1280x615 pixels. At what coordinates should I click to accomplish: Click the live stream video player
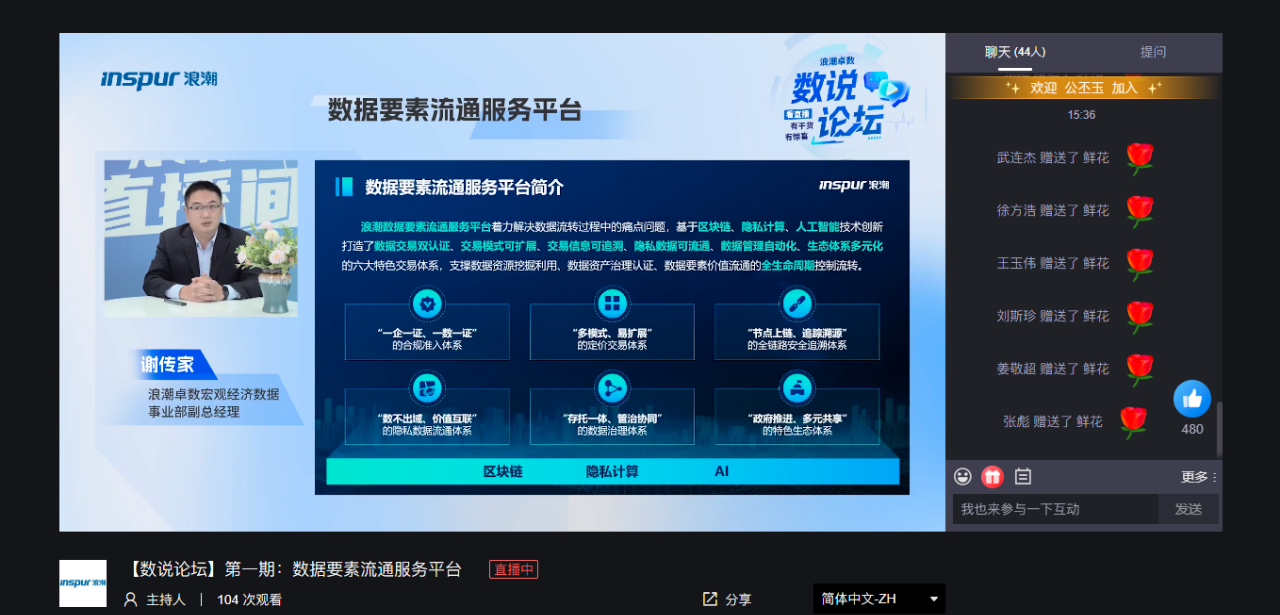(502, 282)
